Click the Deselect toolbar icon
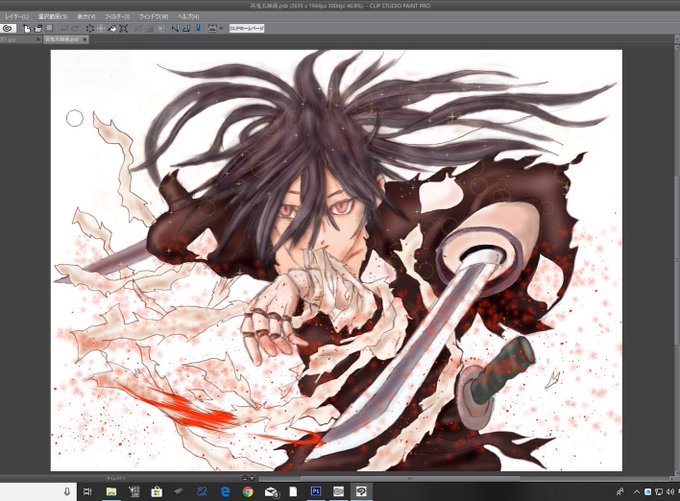This screenshot has width=680, height=501. 138,29
